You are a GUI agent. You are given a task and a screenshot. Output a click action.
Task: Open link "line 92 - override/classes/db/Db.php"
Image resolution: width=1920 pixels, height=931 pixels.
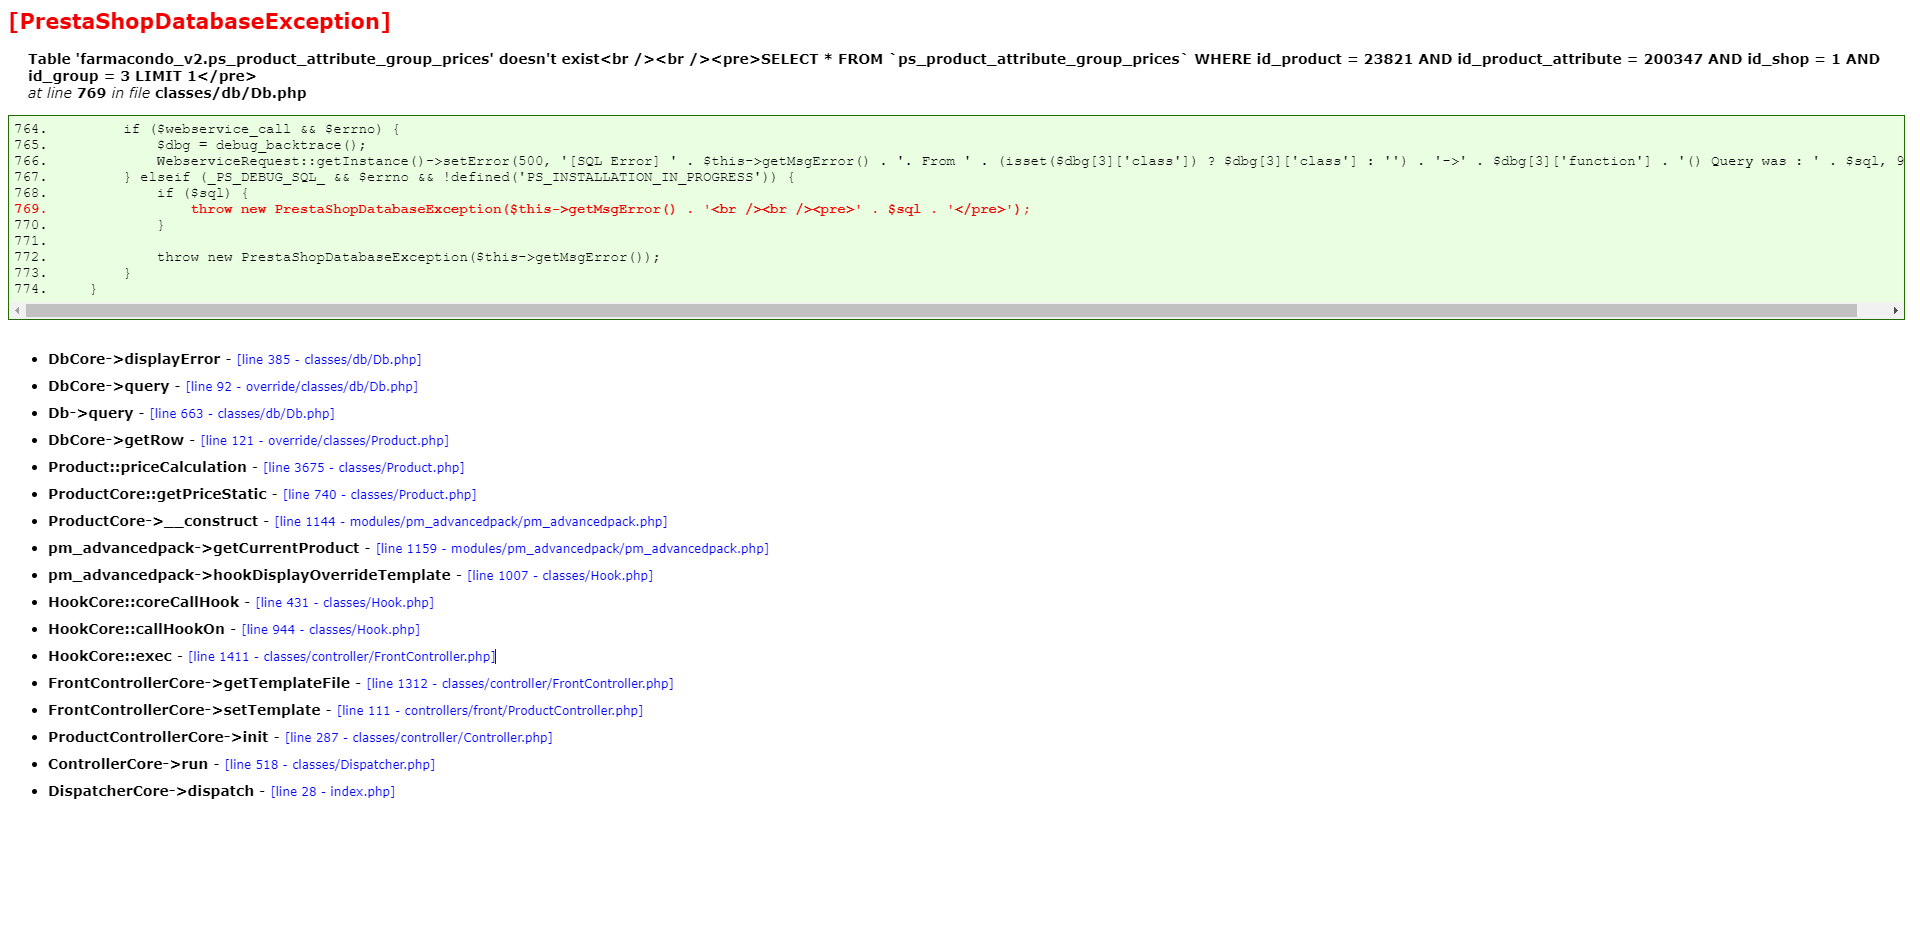pos(302,387)
